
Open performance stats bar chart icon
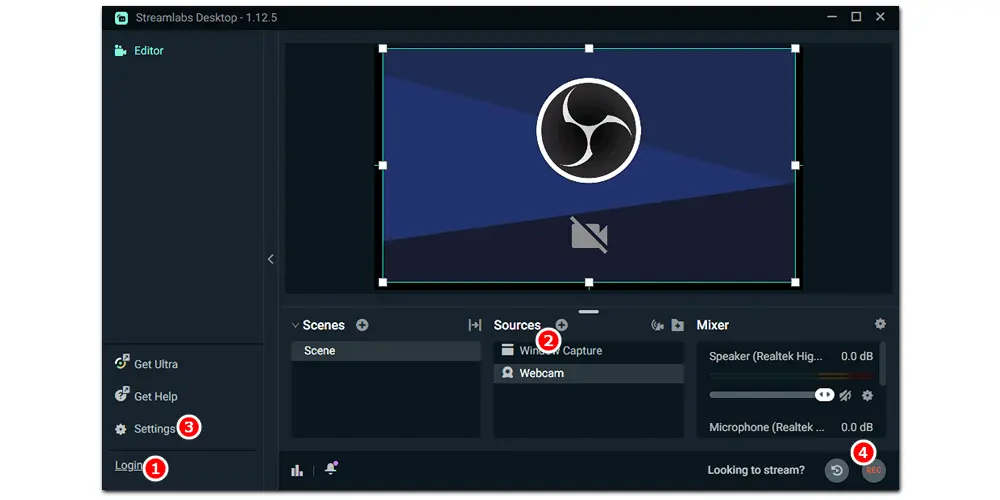[x=297, y=470]
